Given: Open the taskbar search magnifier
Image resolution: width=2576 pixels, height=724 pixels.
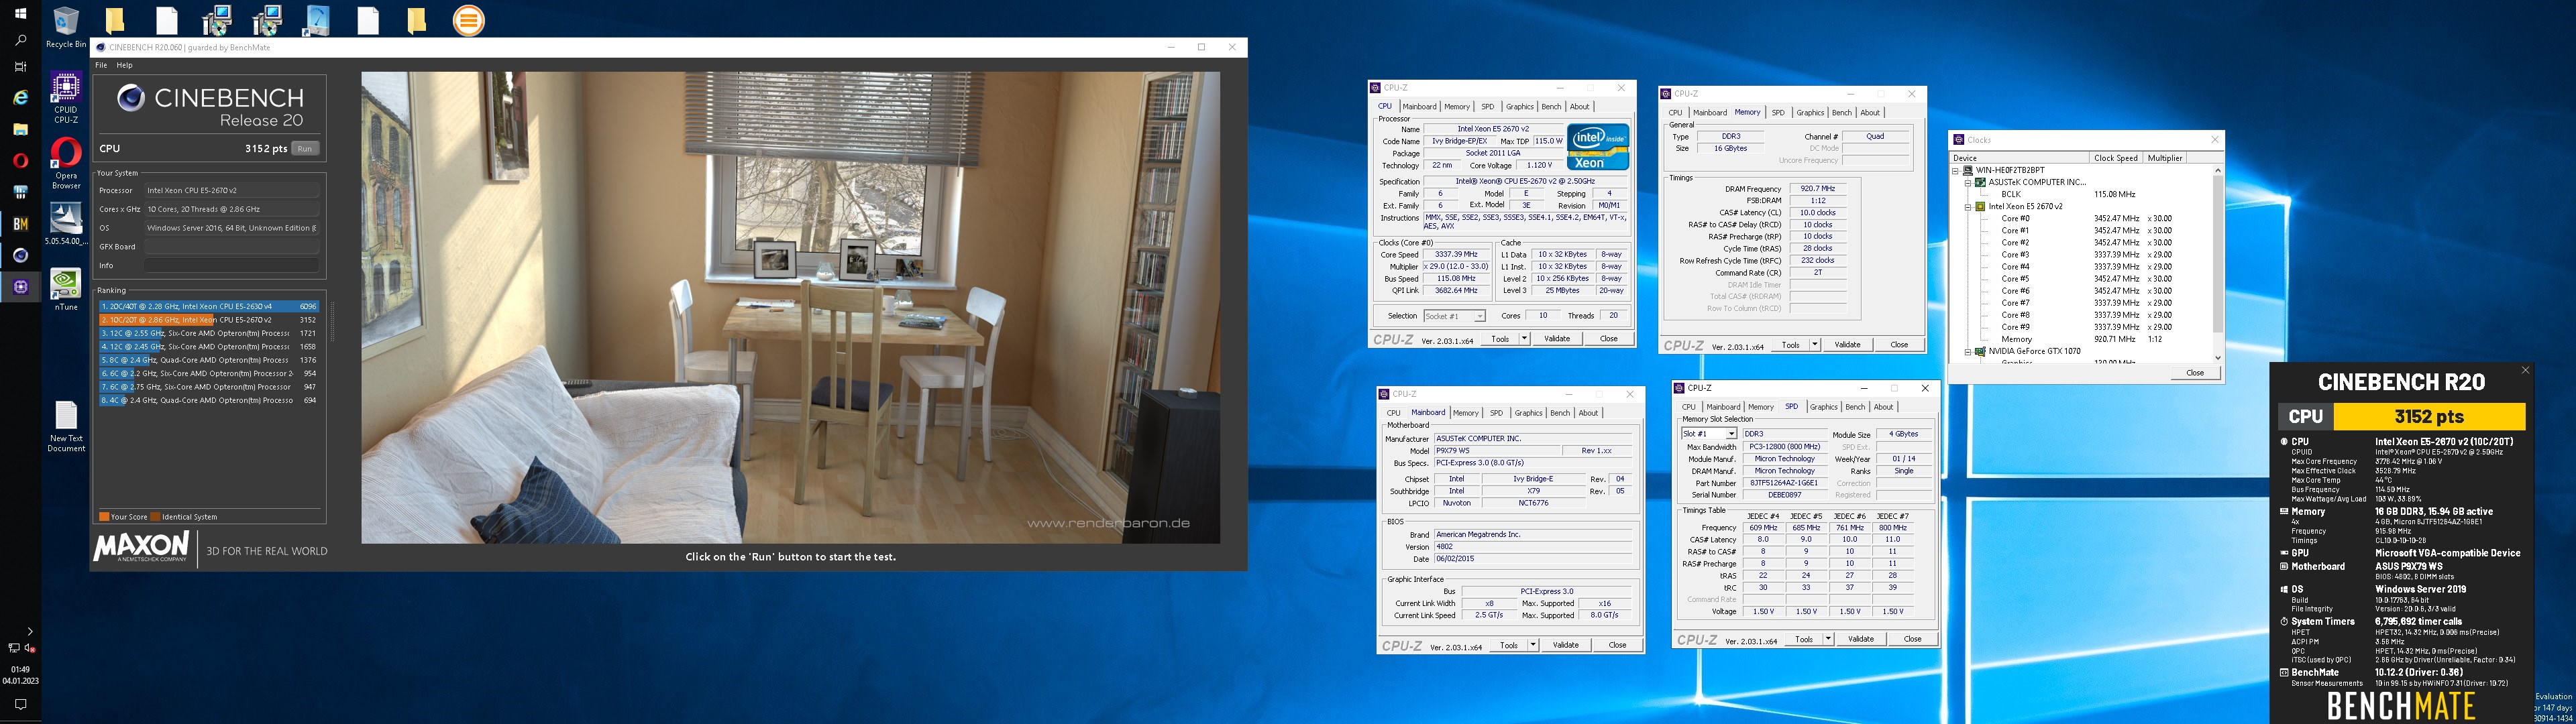Looking at the screenshot, I should coord(20,41).
